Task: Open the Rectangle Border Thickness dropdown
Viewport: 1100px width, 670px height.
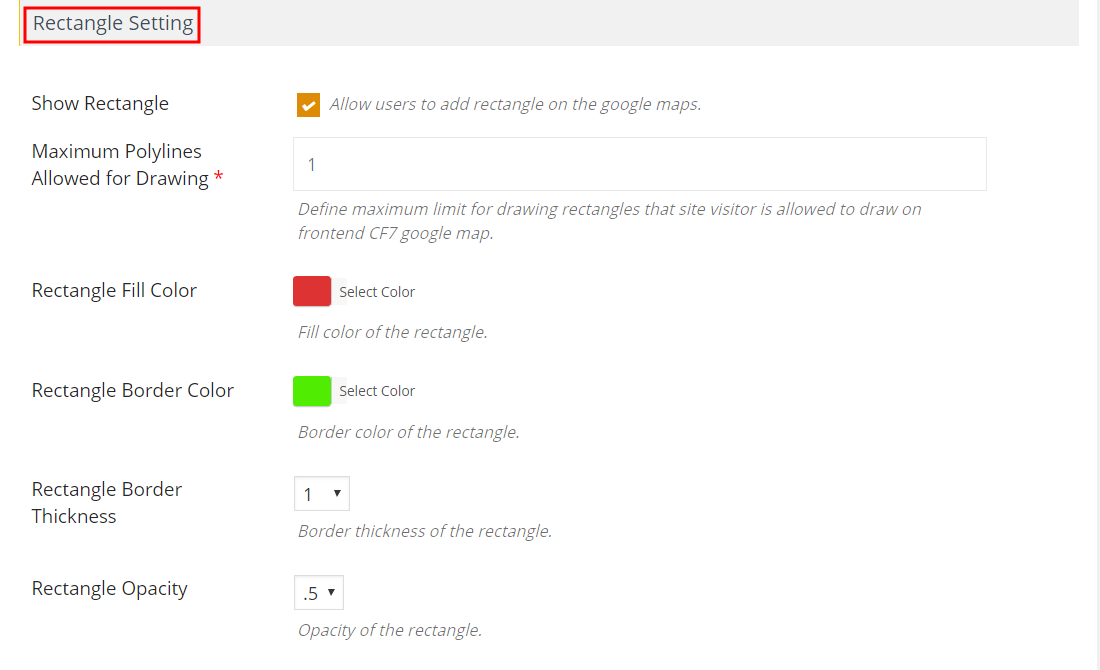Action: (322, 494)
